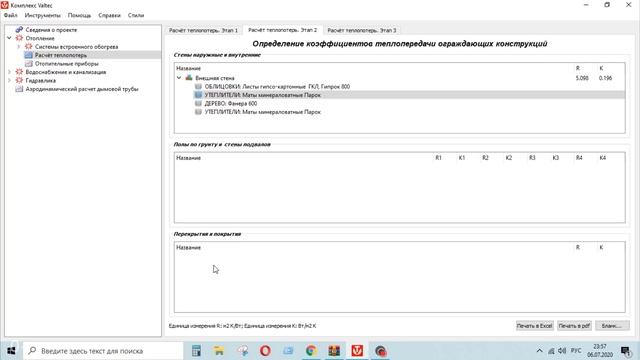This screenshot has width=640, height=360.
Task: Collapse the Внешняя стена row
Action: [179, 78]
